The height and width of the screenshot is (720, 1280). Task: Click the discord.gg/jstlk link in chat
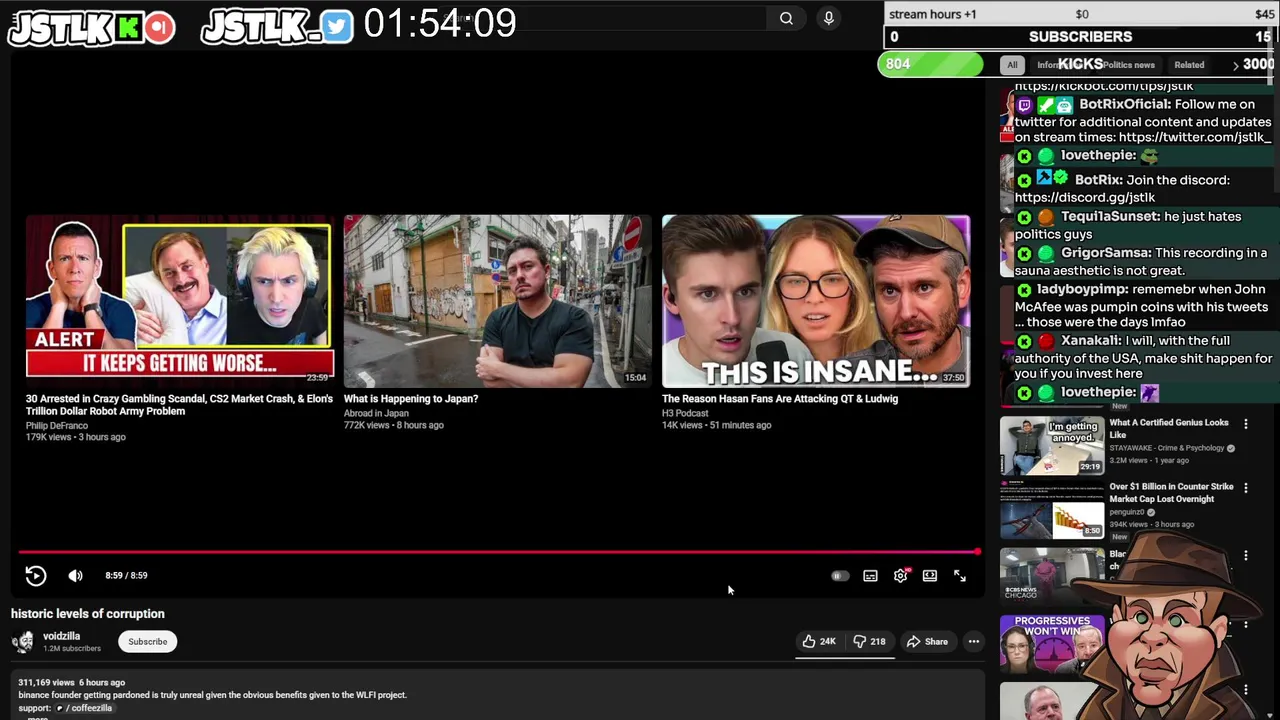pyautogui.click(x=1085, y=198)
